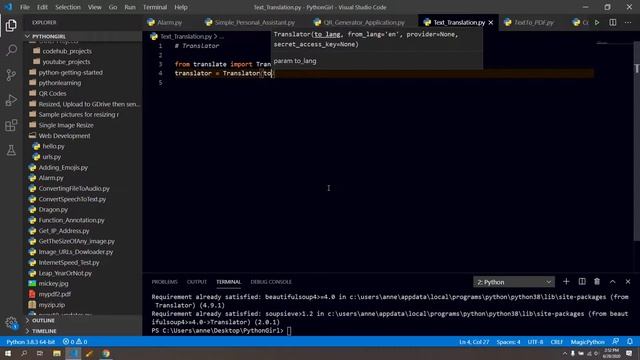Open the Help menu
This screenshot has width=640, height=360.
pos(181,7)
